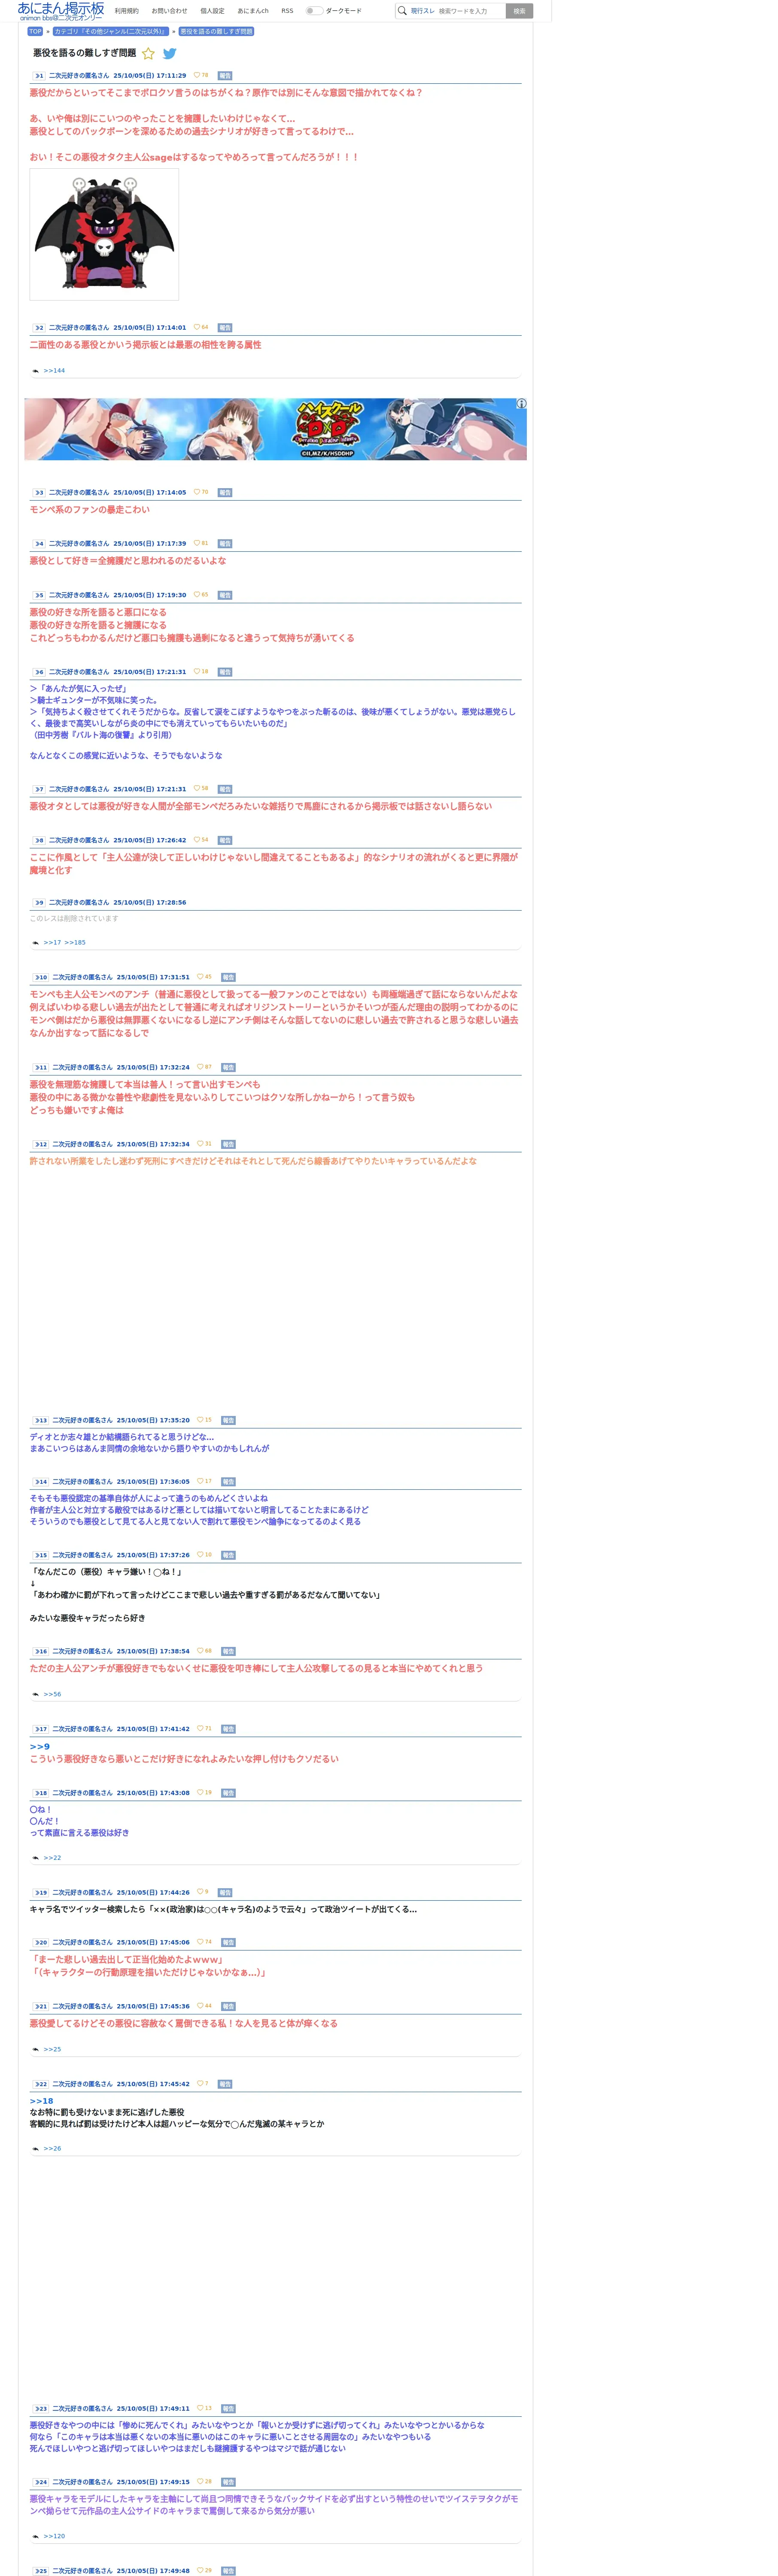Follow the >>185 reply link under post 9
This screenshot has width=778, height=2576.
point(75,943)
